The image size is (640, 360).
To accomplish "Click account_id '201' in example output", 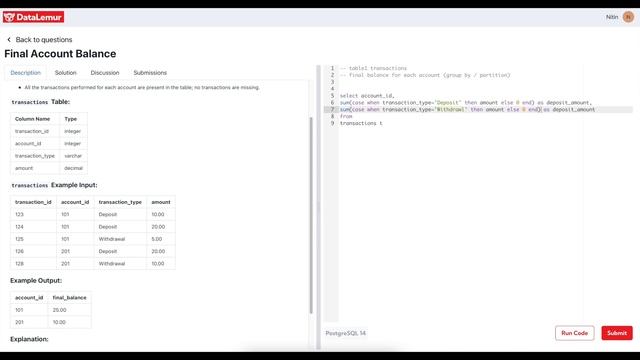I will tap(19, 322).
